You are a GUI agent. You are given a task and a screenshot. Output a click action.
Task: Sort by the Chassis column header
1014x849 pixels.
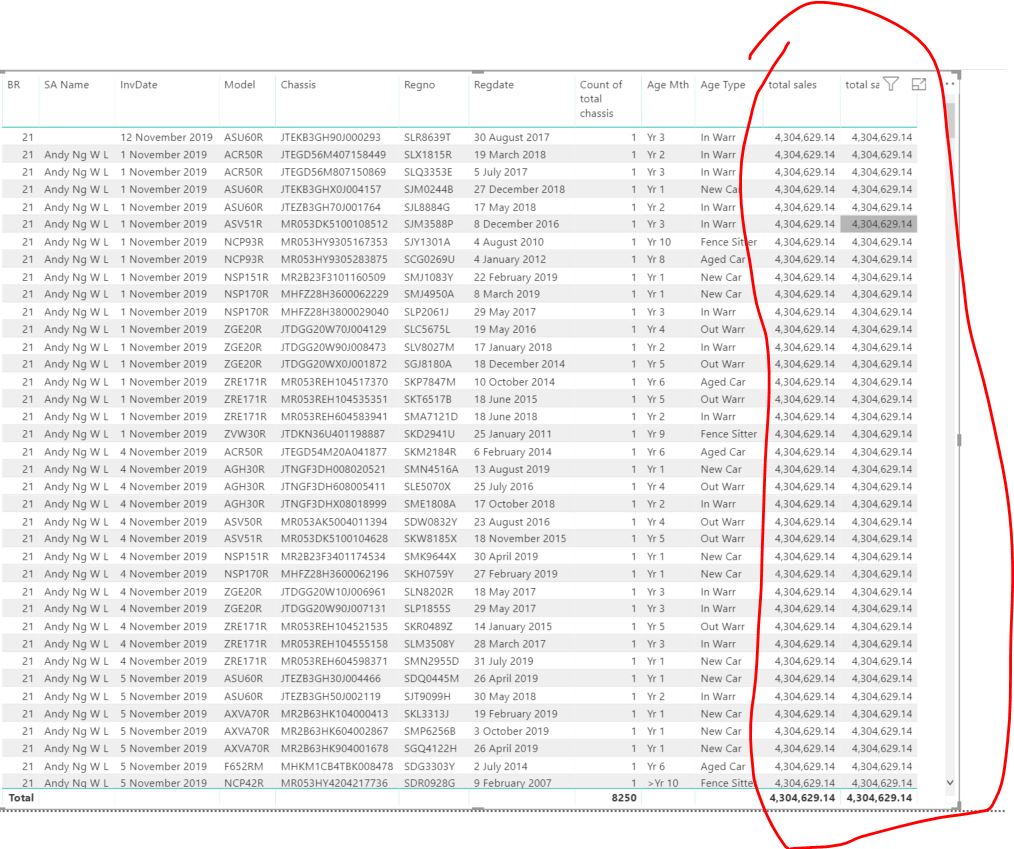[x=298, y=85]
